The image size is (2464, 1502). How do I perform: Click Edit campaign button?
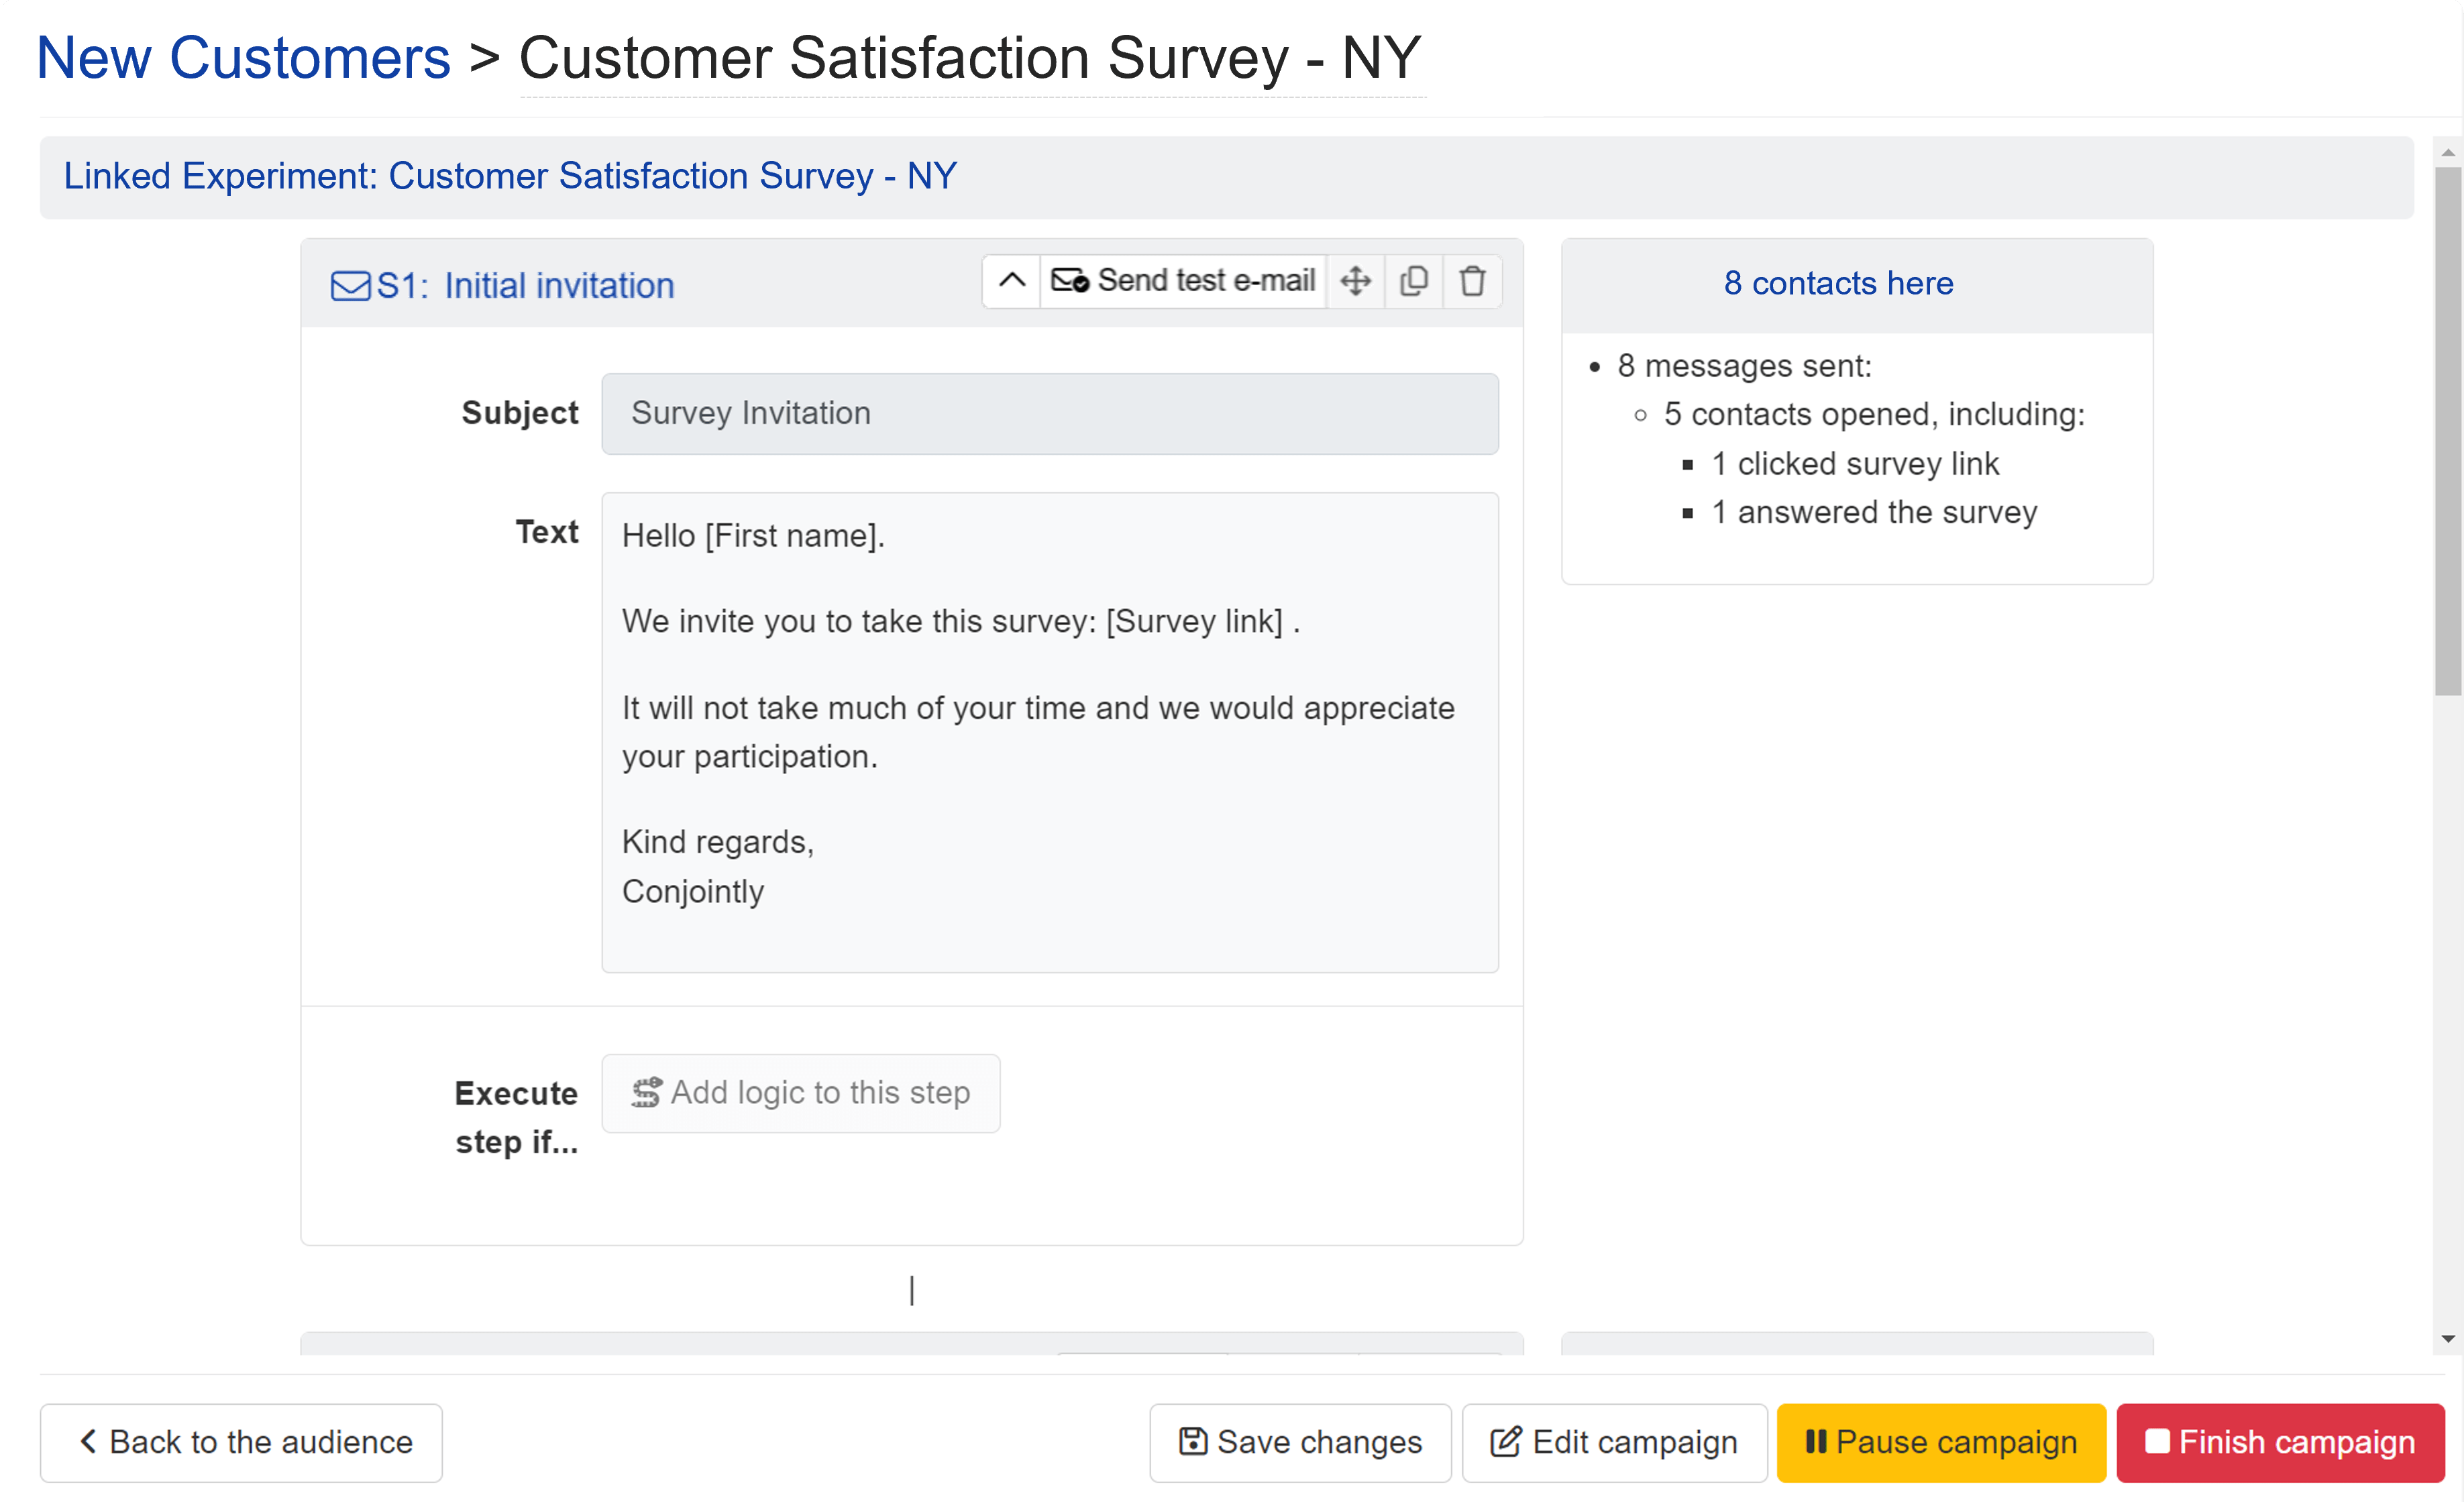pos(1614,1442)
